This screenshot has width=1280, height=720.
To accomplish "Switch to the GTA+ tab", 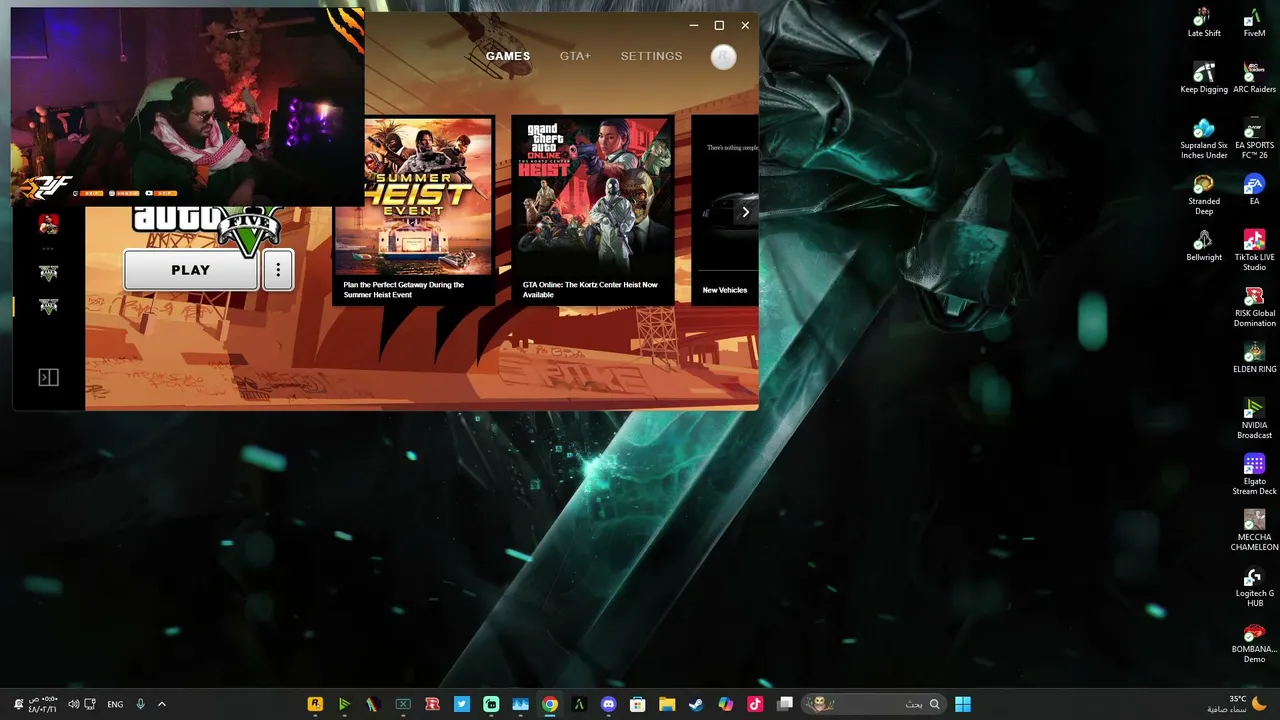I will [x=575, y=56].
